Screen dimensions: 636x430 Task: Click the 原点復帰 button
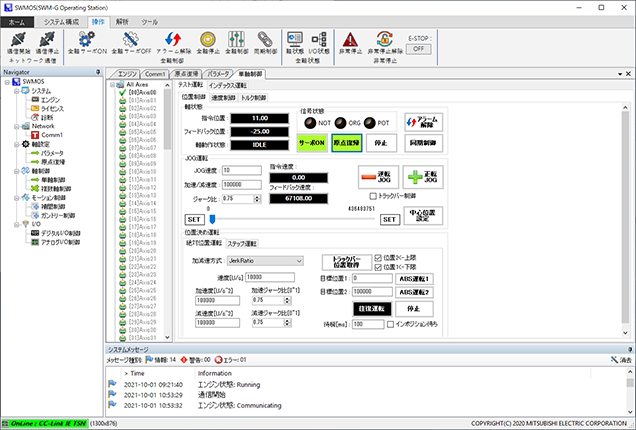pos(346,143)
